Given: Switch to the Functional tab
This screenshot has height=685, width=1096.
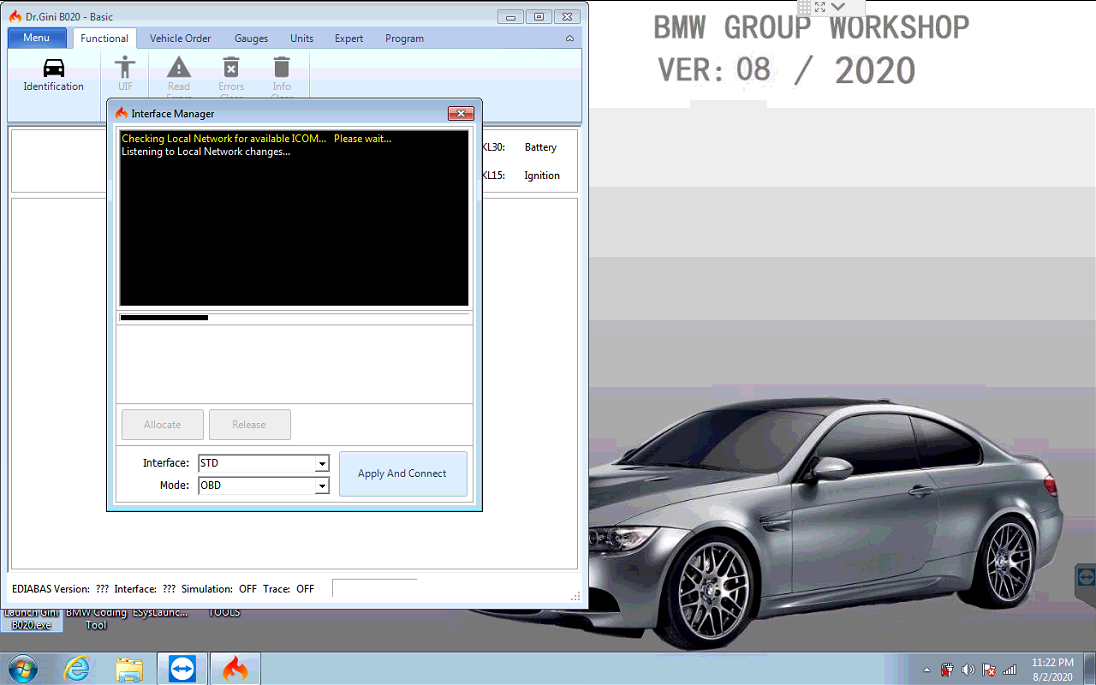Looking at the screenshot, I should 104,38.
